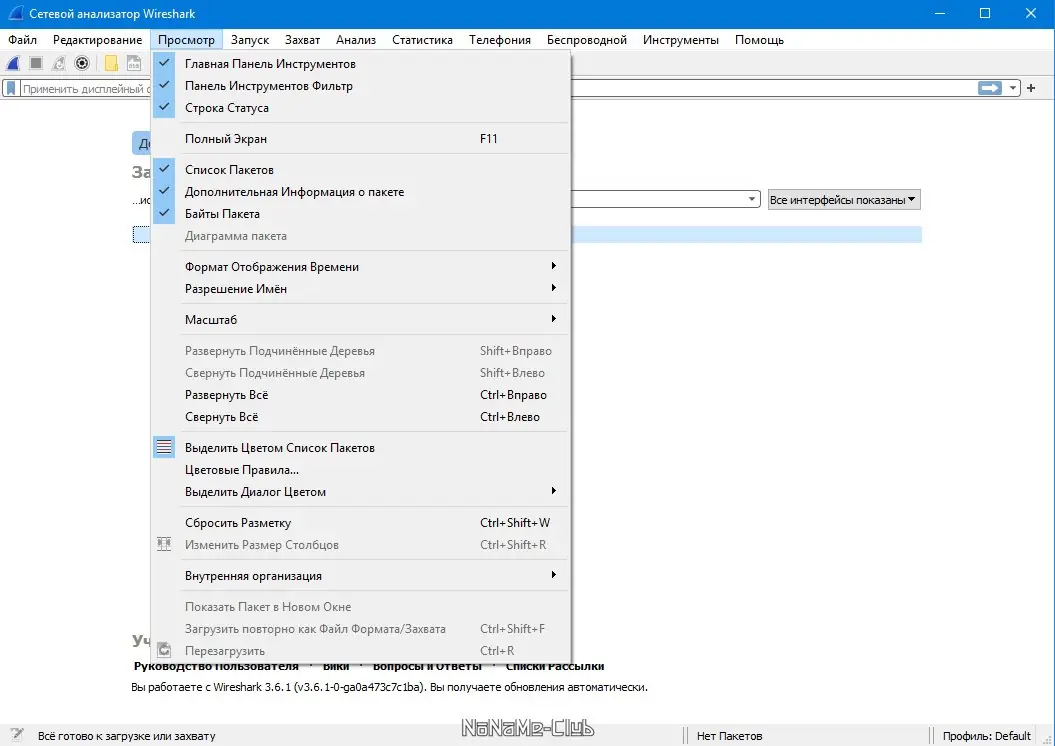Click the stop capture square icon
This screenshot has width=1055, height=746.
pyautogui.click(x=36, y=63)
